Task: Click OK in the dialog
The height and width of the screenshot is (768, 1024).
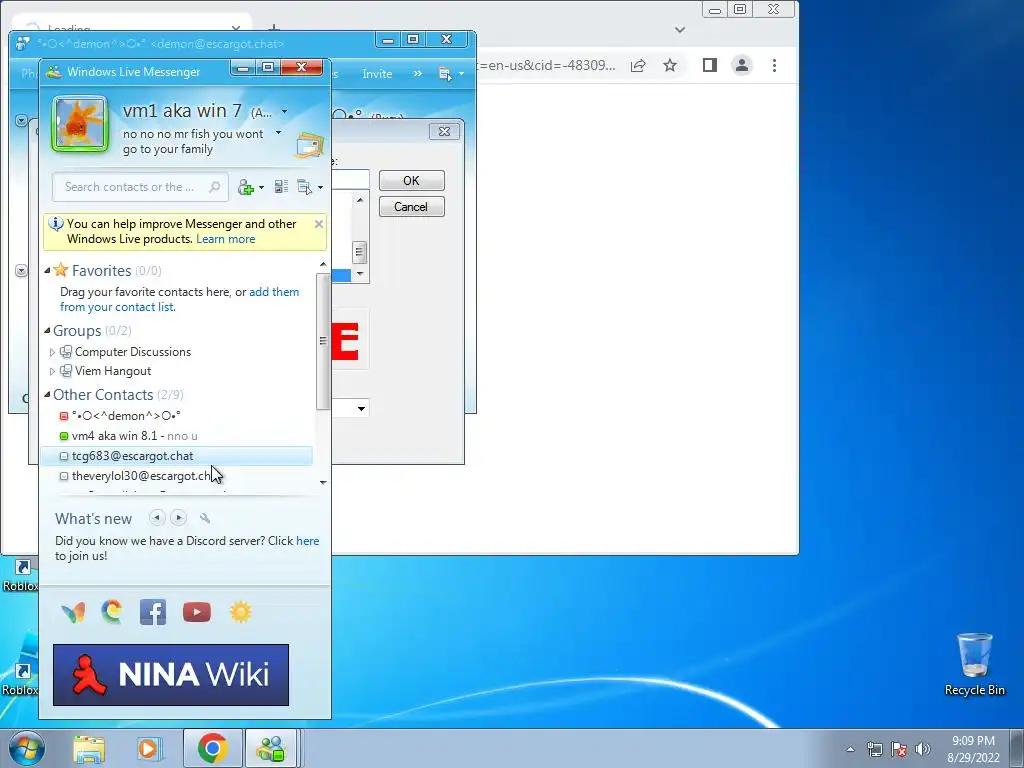Action: point(411,180)
